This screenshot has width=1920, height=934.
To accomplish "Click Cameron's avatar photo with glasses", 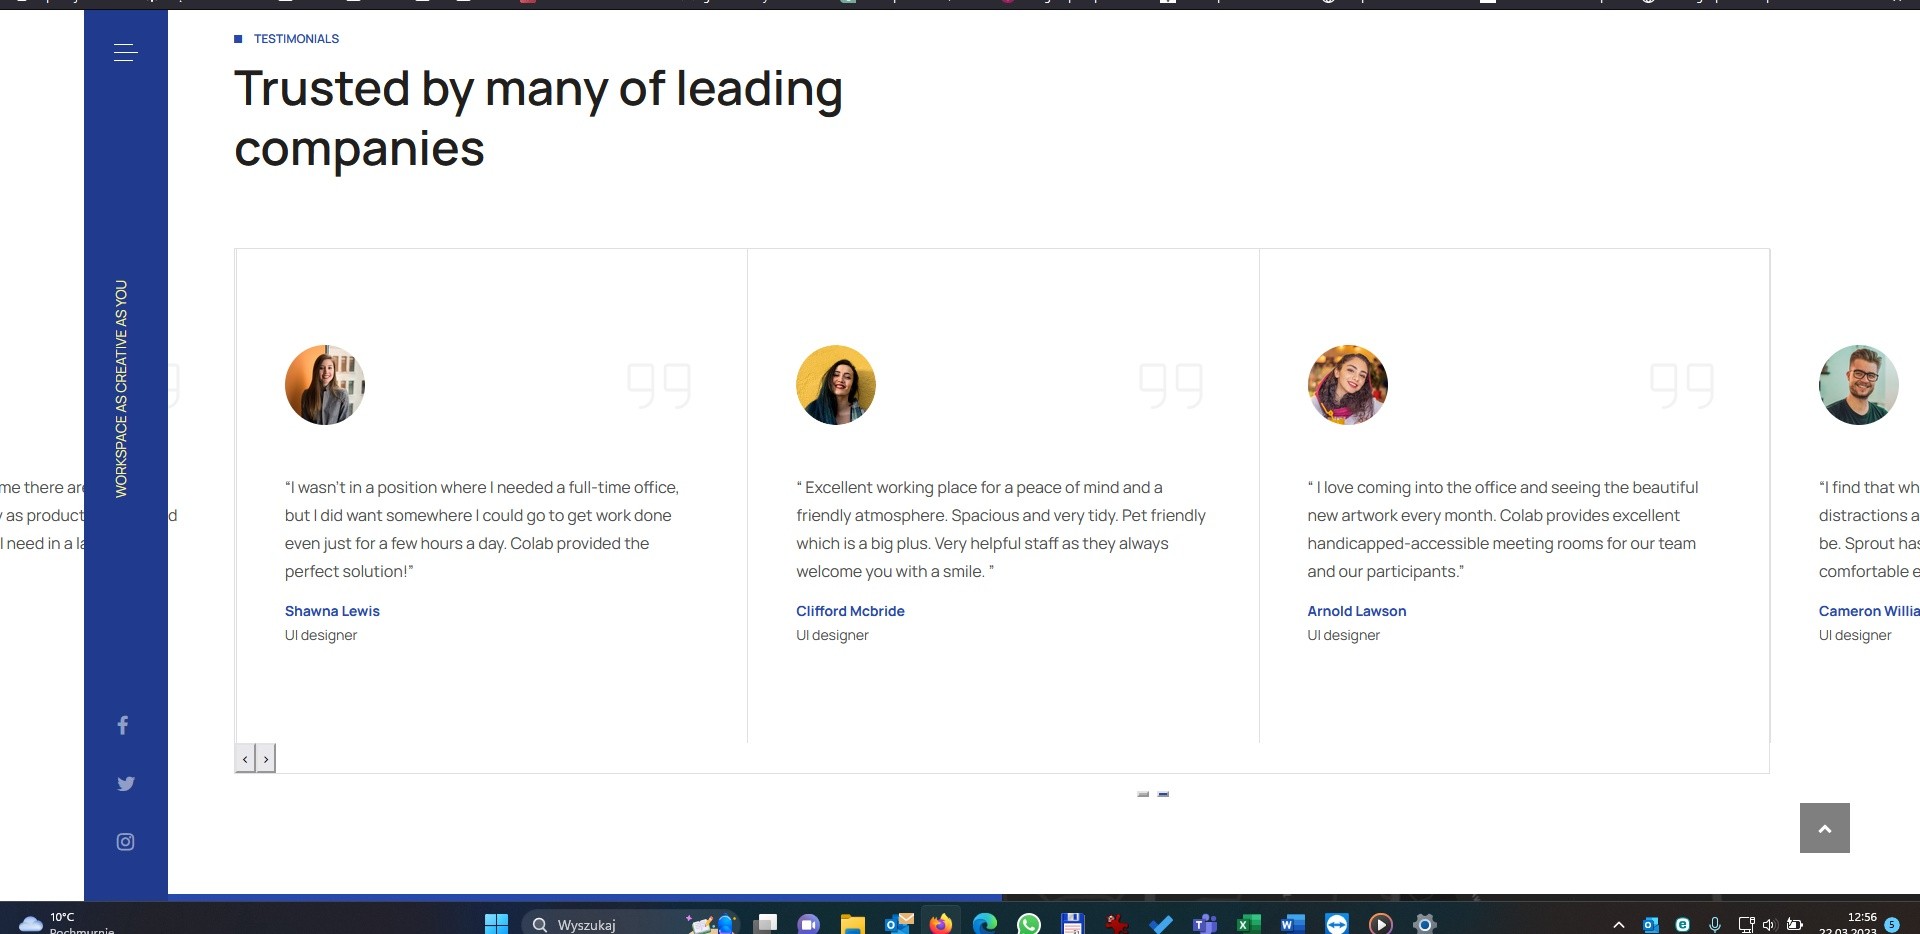I will point(1859,385).
